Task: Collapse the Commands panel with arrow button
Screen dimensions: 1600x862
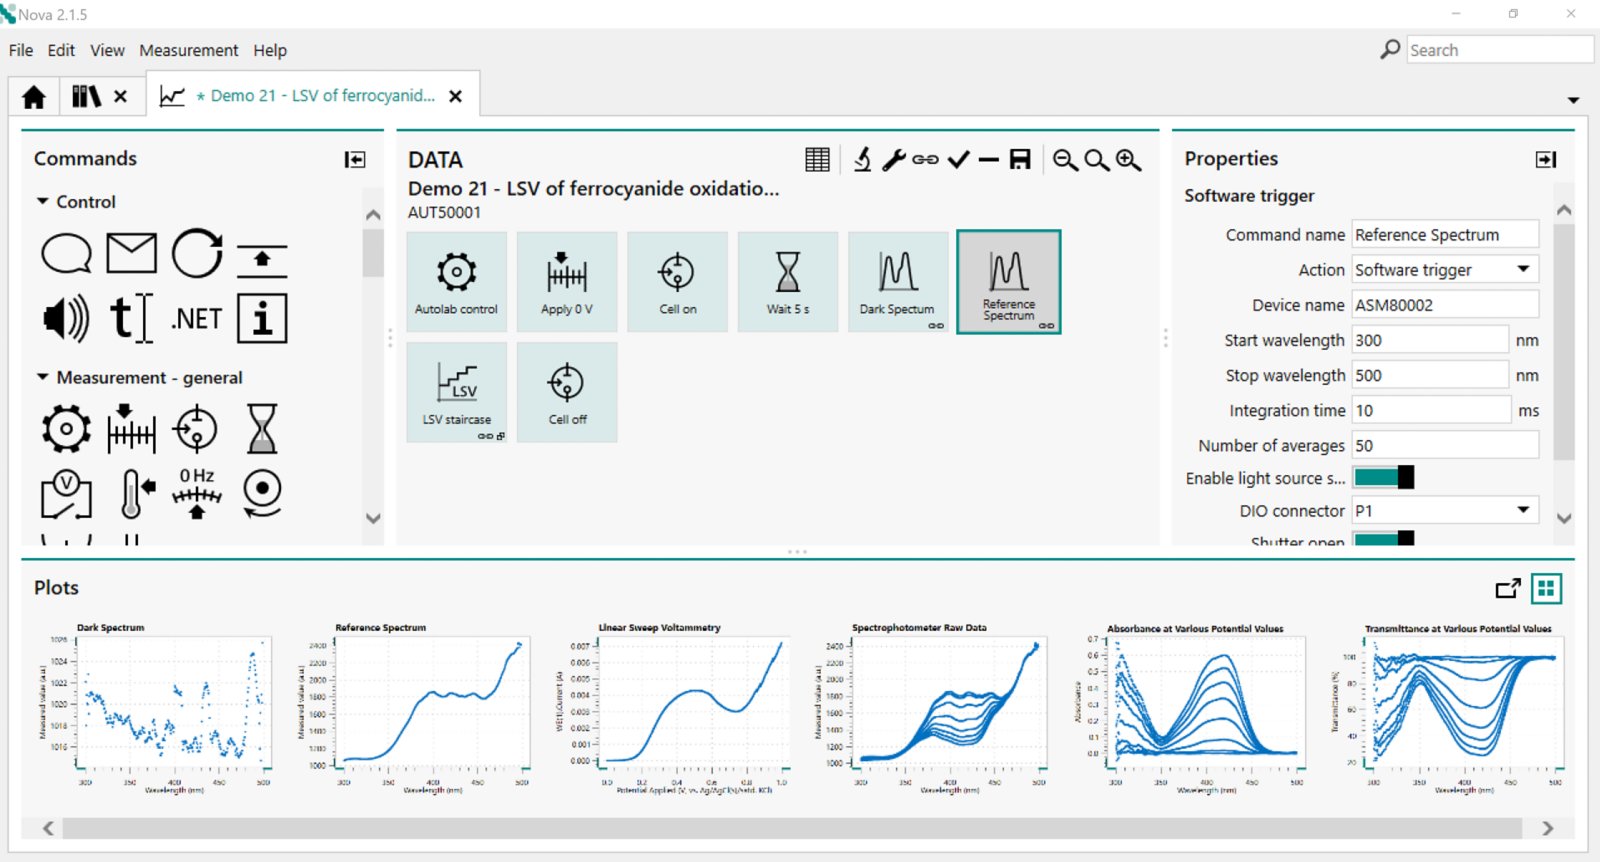Action: (x=355, y=160)
